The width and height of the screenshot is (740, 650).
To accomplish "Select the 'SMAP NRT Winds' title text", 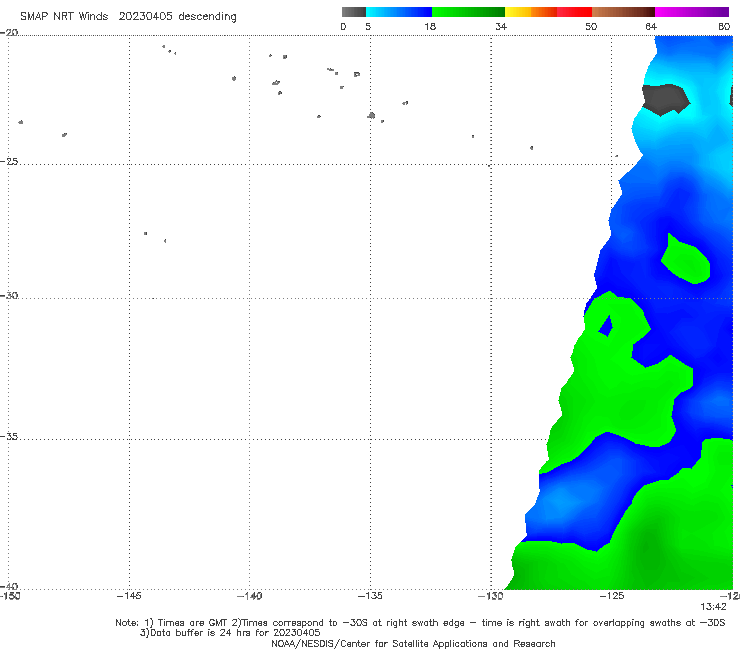I will pos(64,16).
